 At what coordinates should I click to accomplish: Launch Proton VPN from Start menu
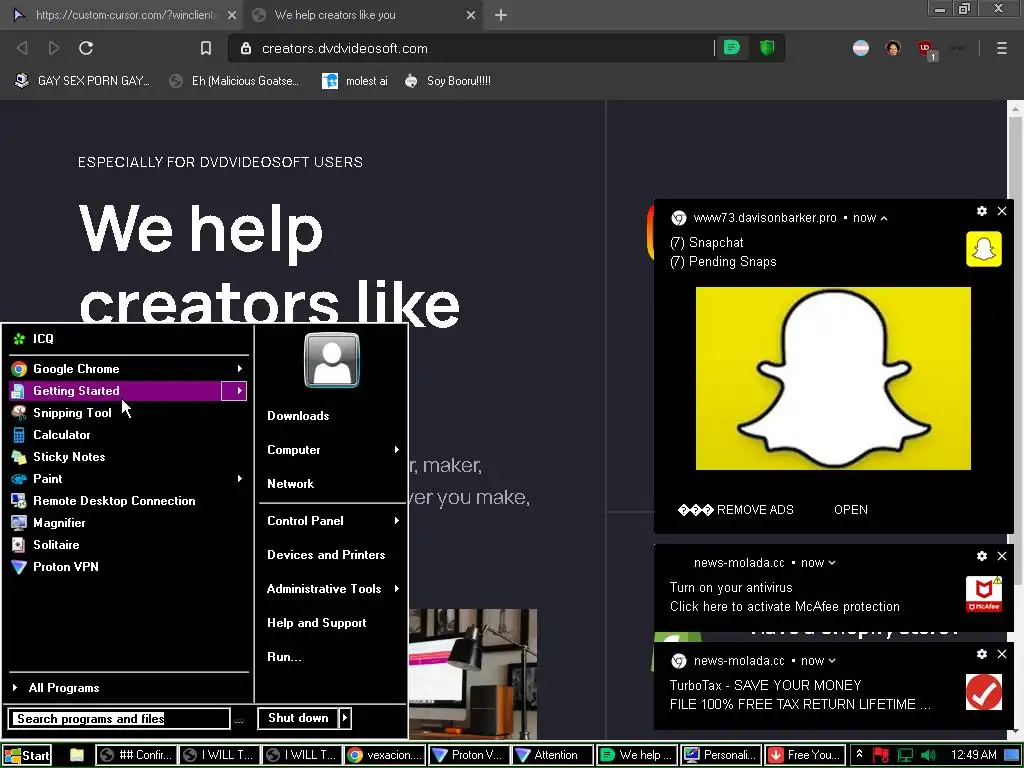[128, 566]
